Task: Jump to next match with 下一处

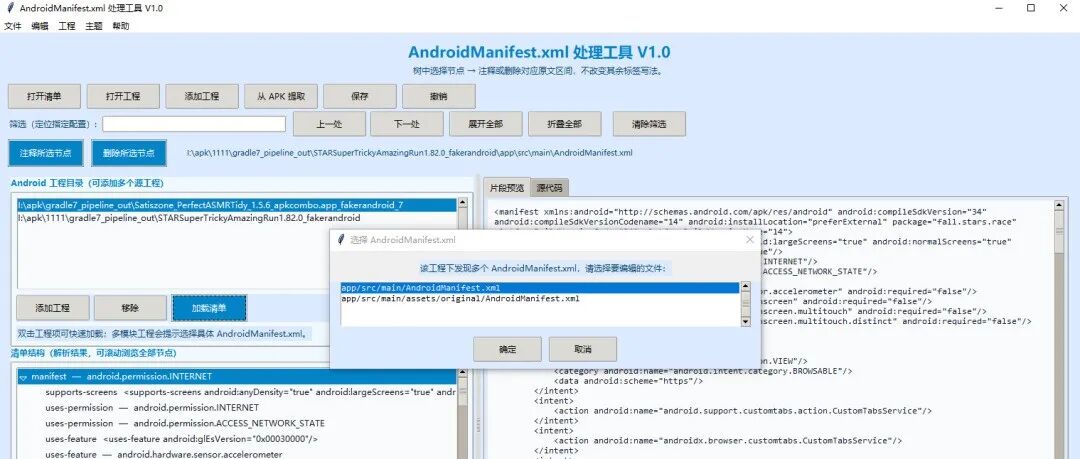Action: click(x=406, y=124)
